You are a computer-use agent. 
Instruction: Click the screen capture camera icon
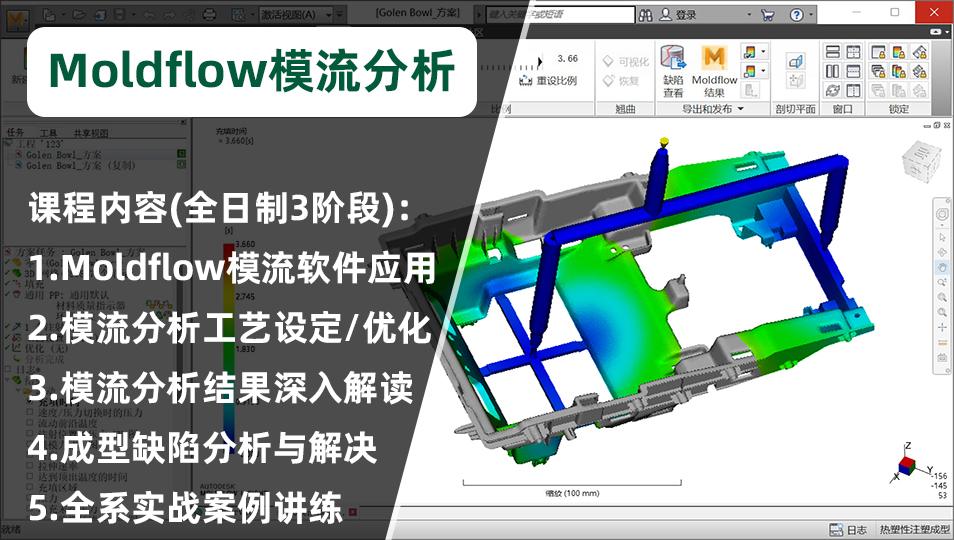coord(238,15)
